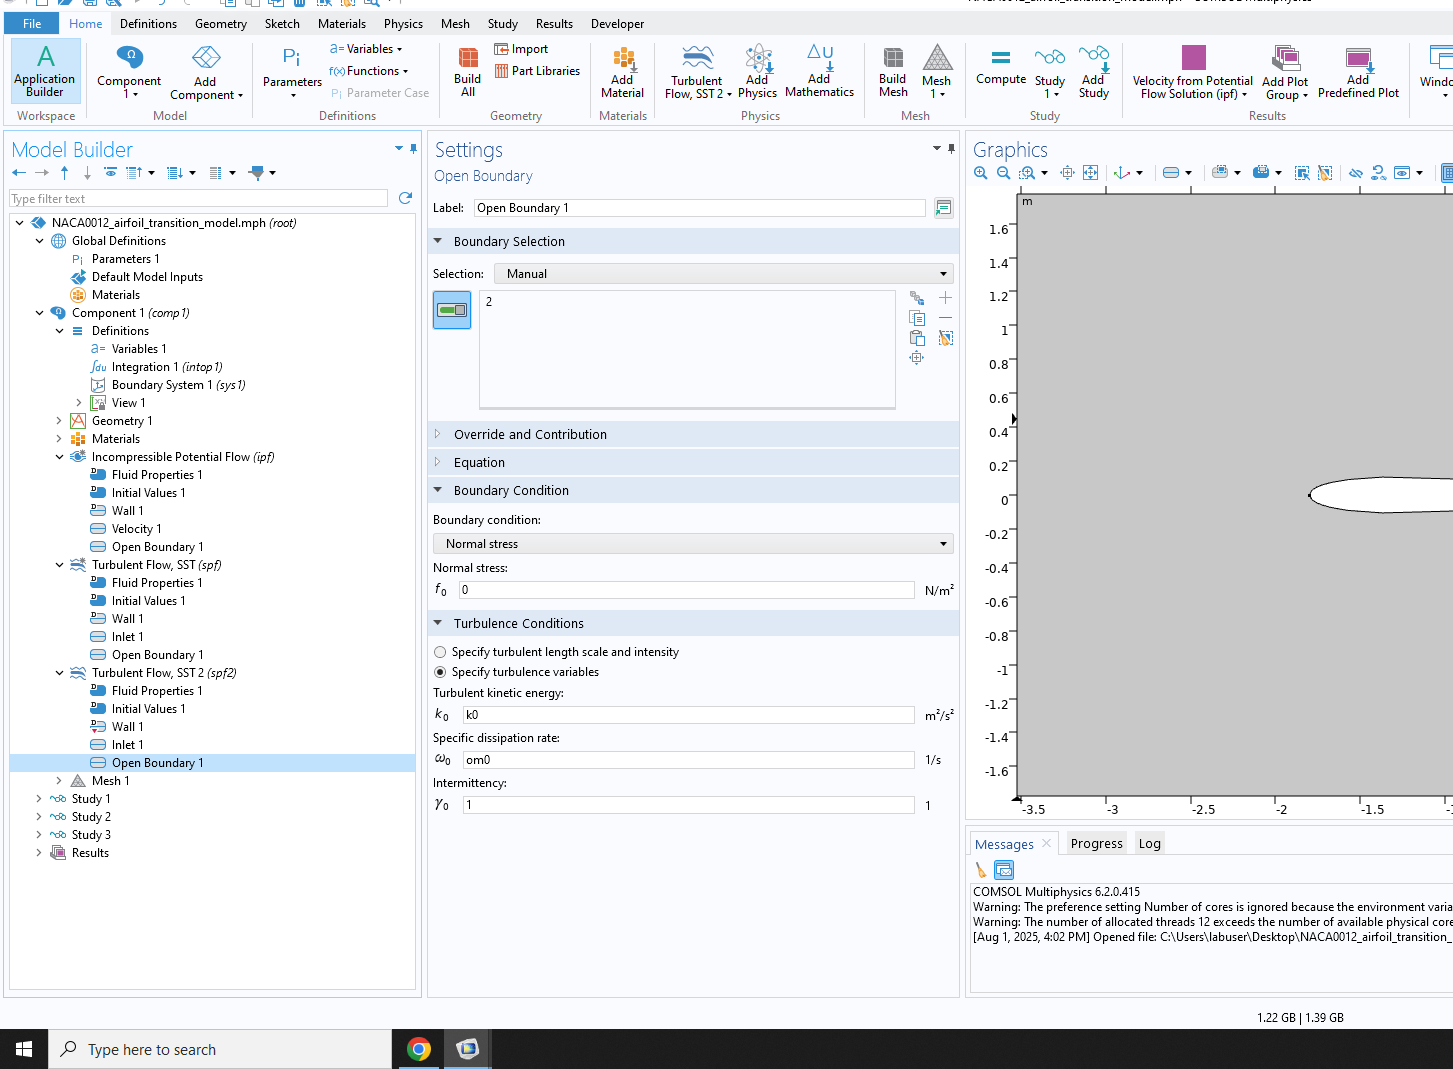Open the Boundary condition Normal stress dropdown

pos(692,544)
